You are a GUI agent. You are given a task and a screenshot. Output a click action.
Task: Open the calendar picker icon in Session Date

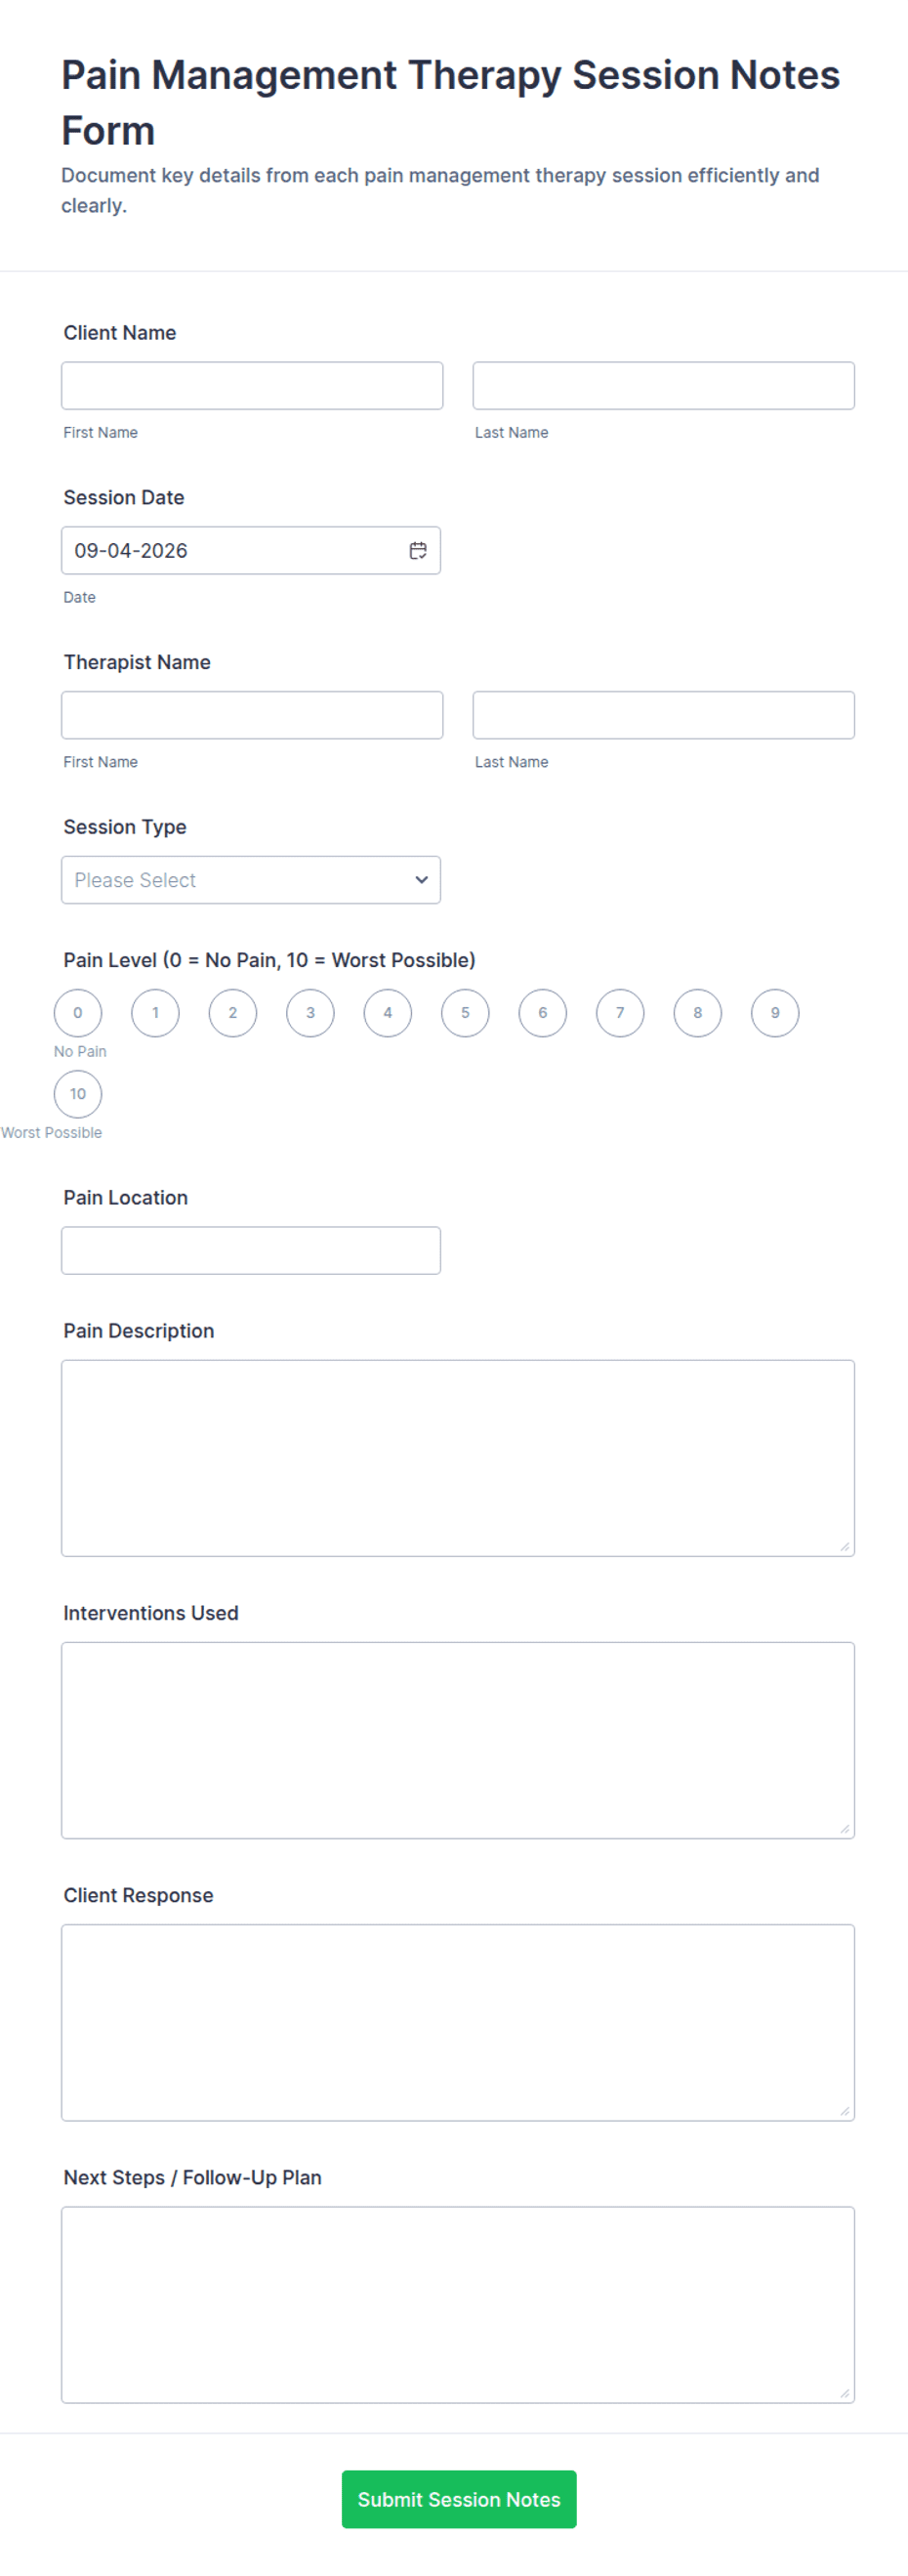pos(418,550)
